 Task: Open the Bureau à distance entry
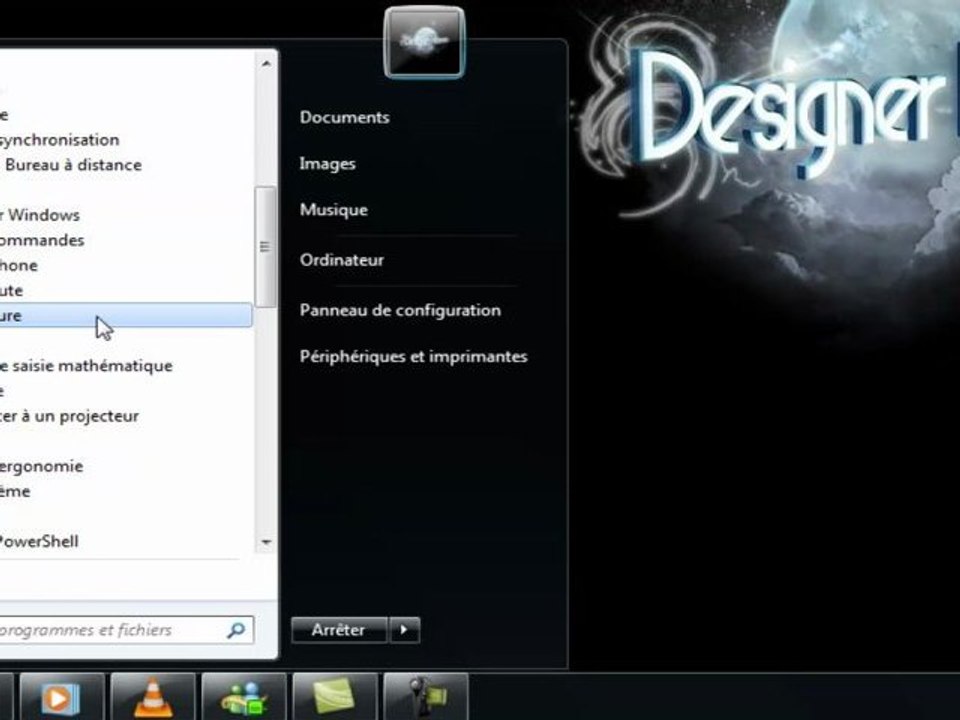[73, 165]
